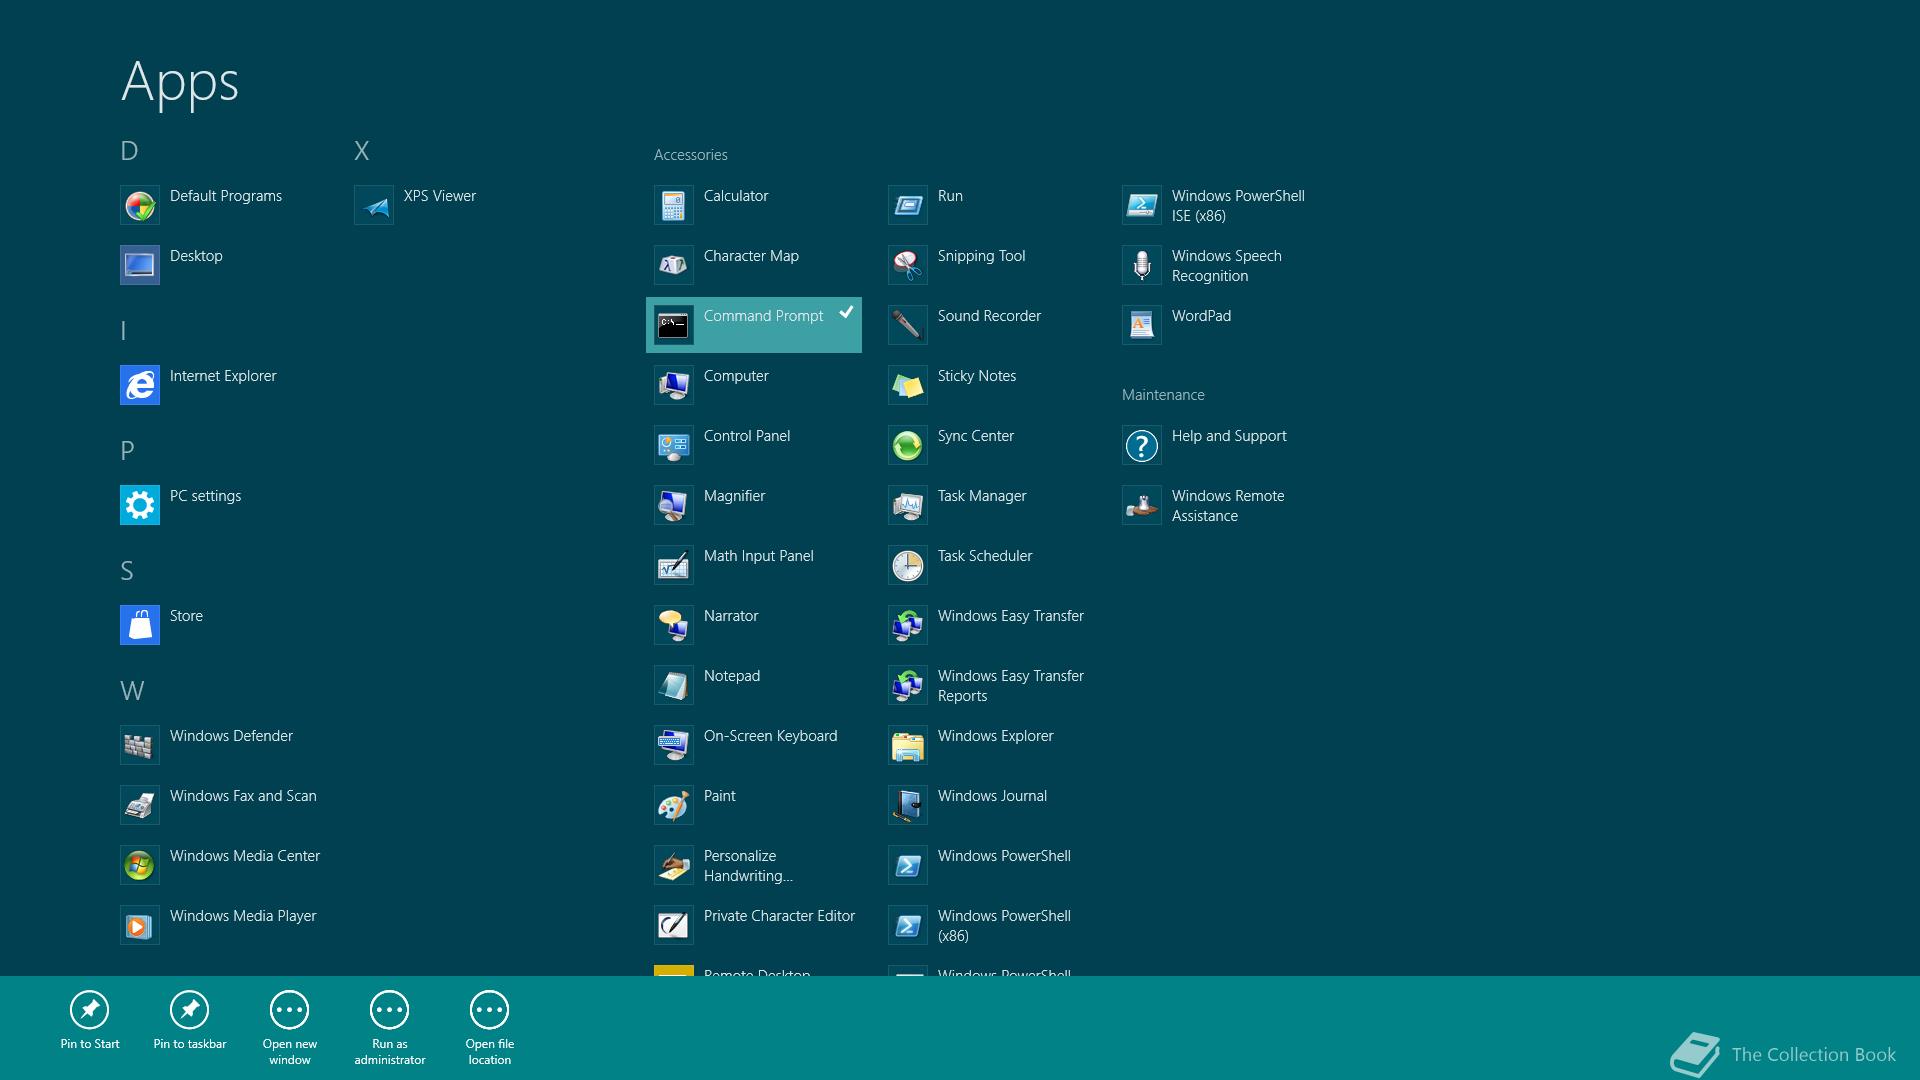Click the letter X section header
Image resolution: width=1920 pixels, height=1080 pixels.
pyautogui.click(x=362, y=151)
